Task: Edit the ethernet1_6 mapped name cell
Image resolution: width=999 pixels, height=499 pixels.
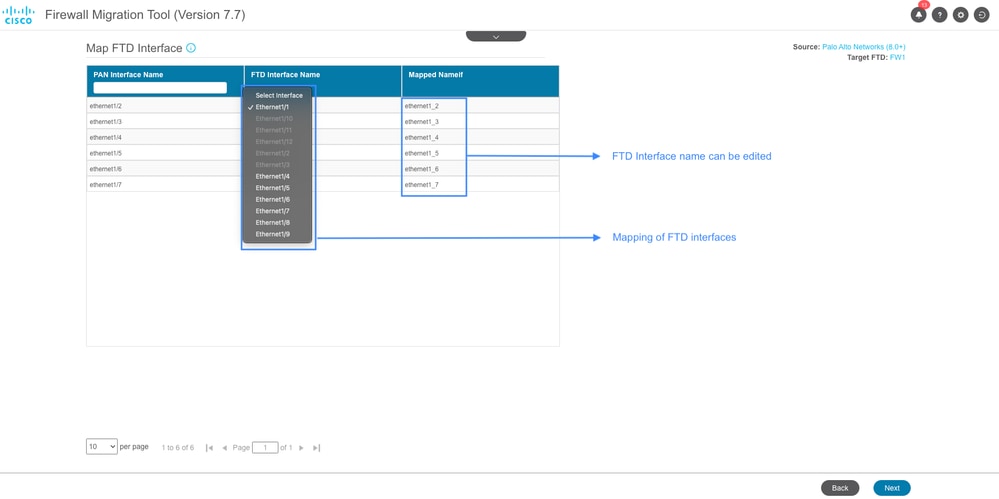Action: click(480, 169)
